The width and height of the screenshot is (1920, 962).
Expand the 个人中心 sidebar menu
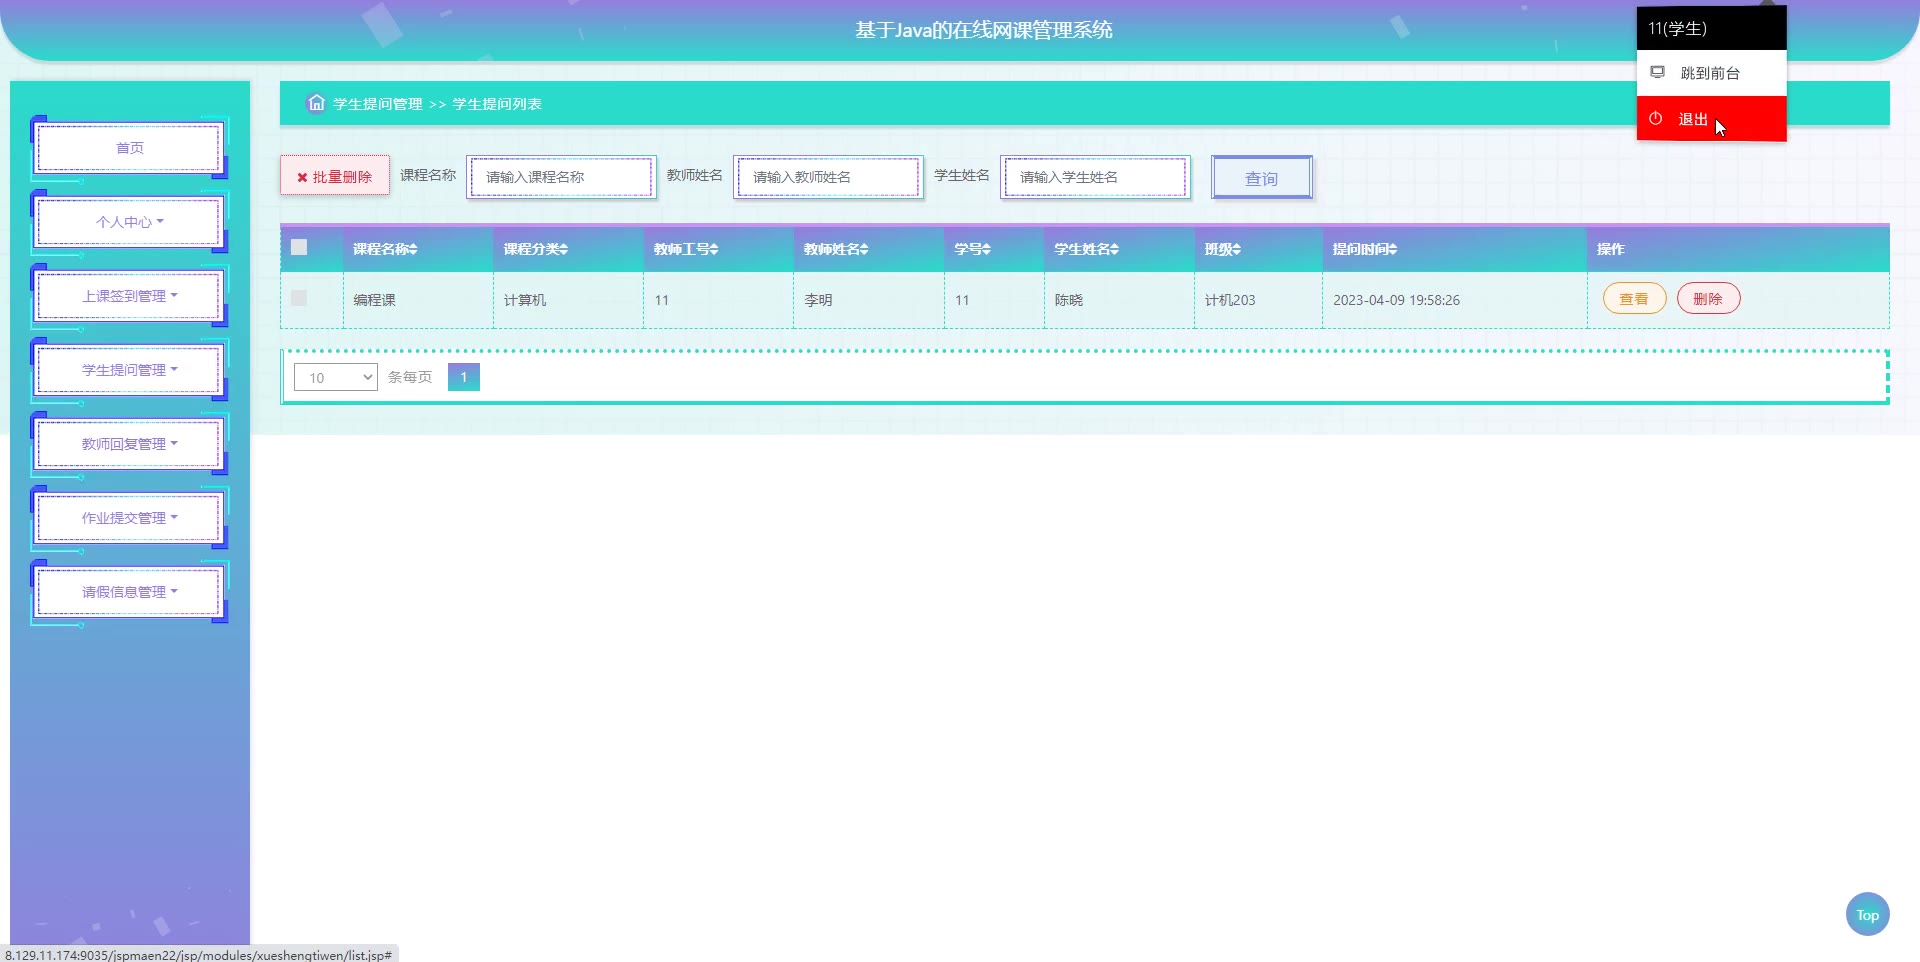(x=129, y=222)
